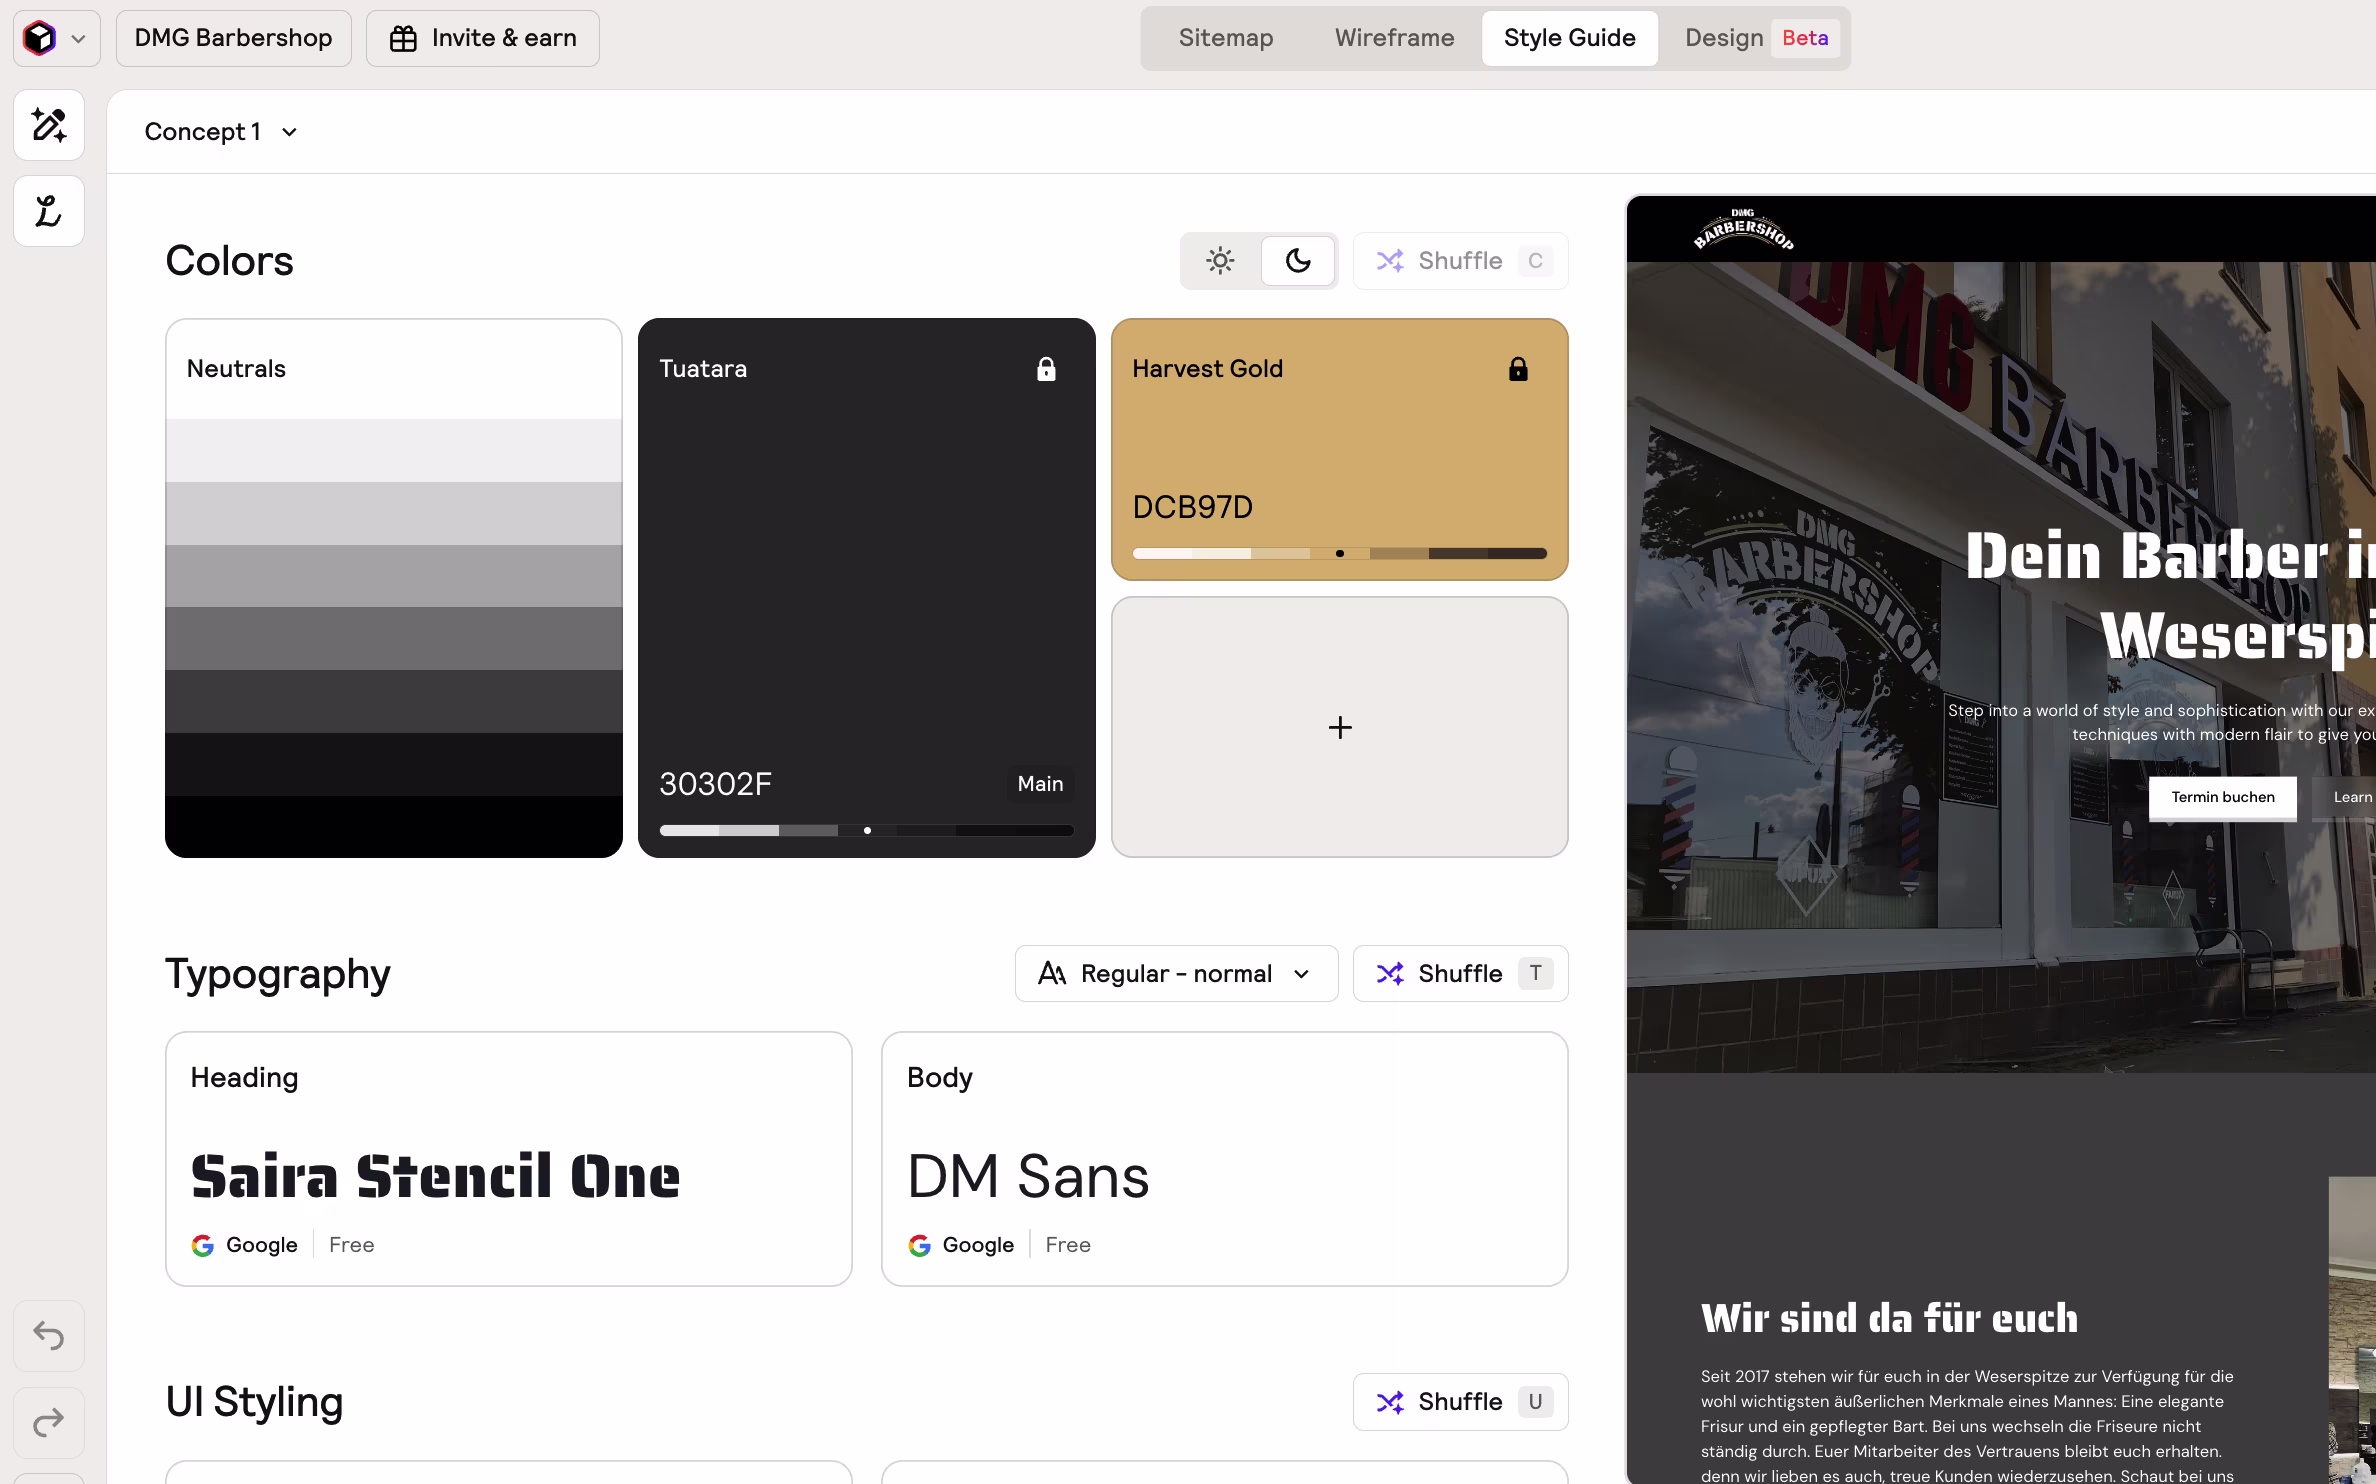Unlock the Harvest Gold color lock
Image resolution: width=2376 pixels, height=1484 pixels.
(x=1518, y=369)
